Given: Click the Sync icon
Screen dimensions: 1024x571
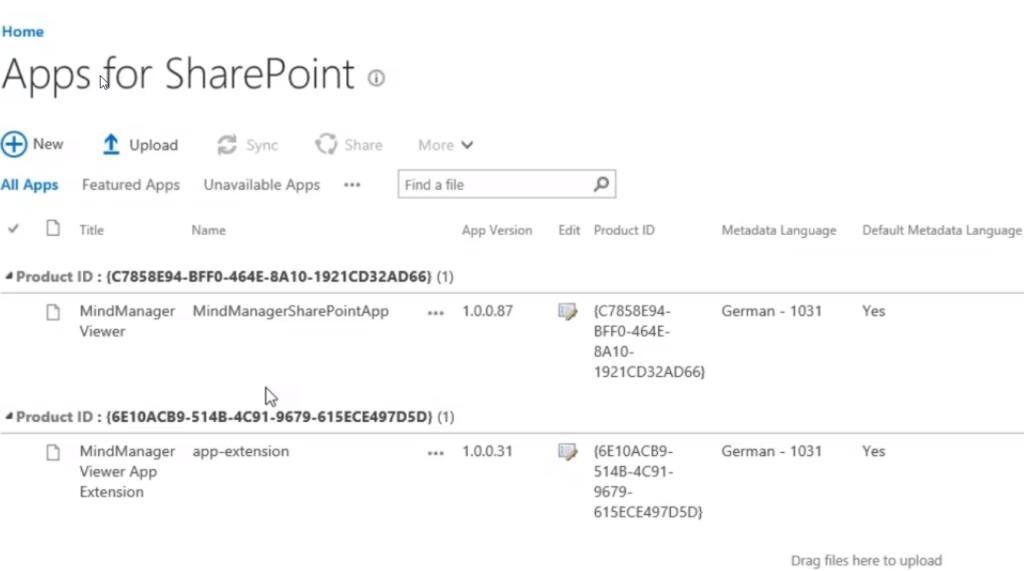Looking at the screenshot, I should coord(227,144).
